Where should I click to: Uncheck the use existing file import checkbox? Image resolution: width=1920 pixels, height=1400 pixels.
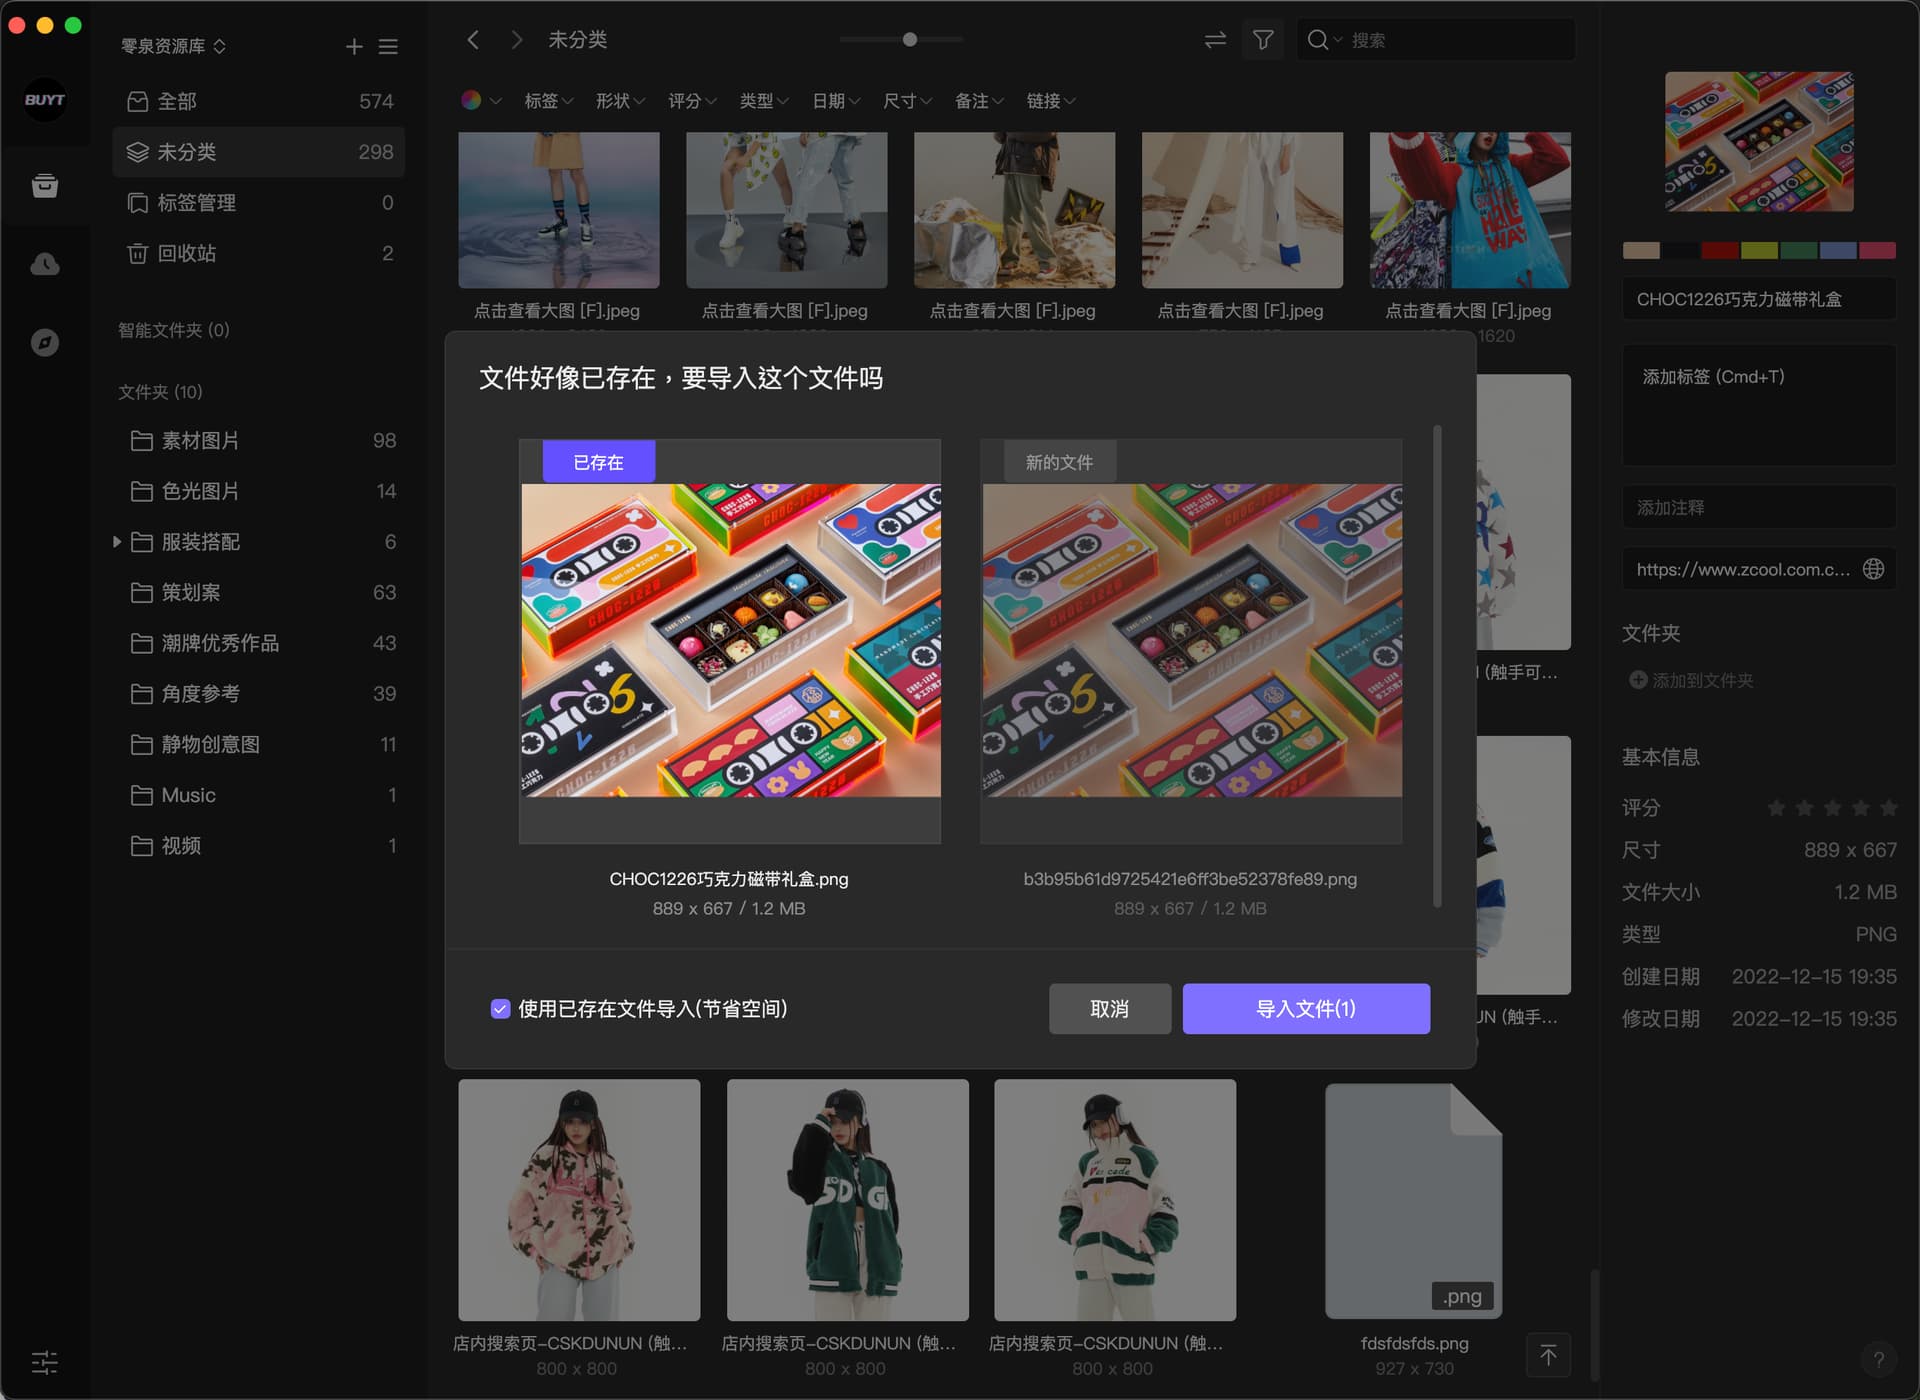[501, 1009]
